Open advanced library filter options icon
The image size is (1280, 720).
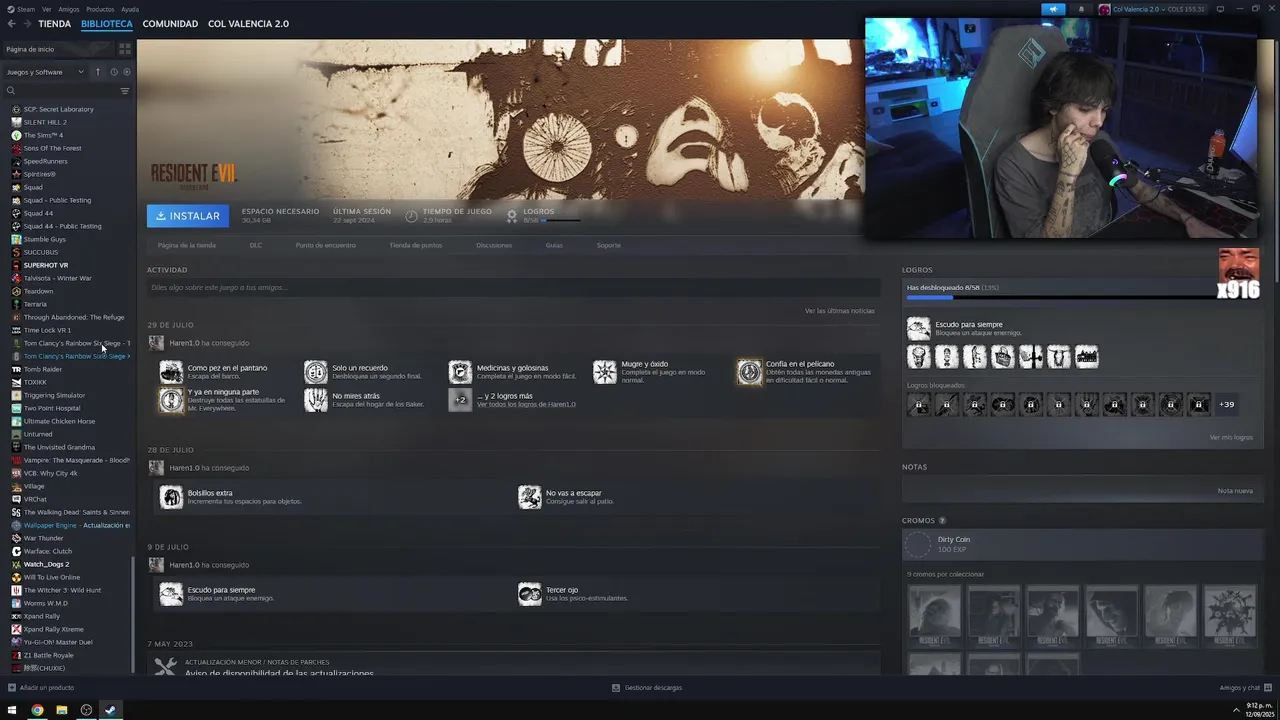125,91
